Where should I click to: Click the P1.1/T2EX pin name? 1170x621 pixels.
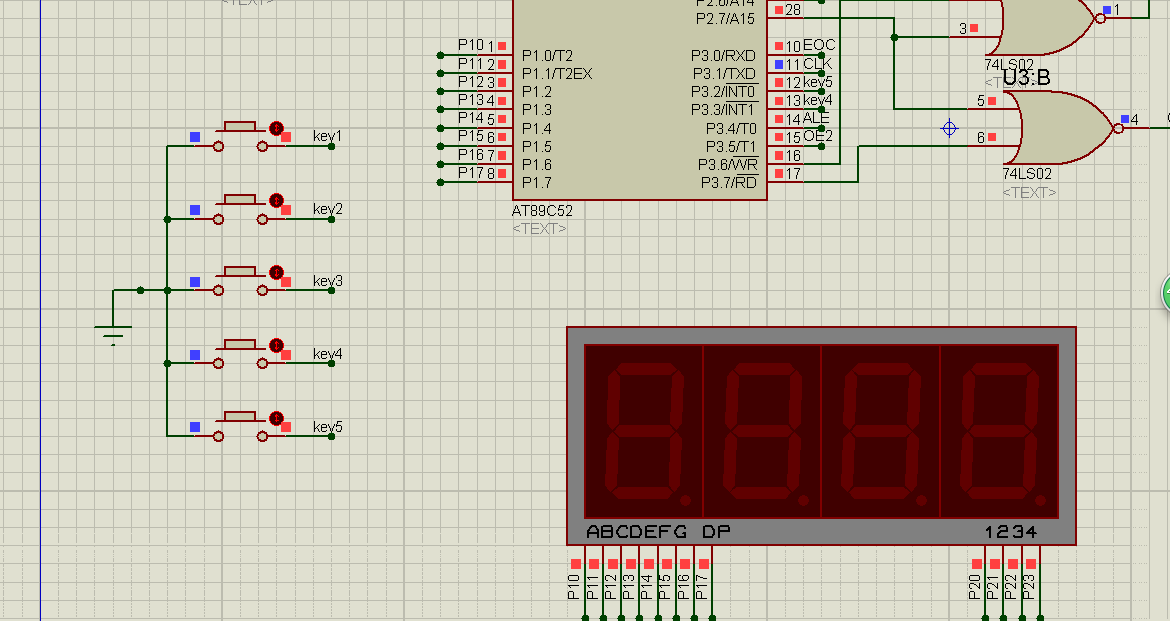coord(557,74)
